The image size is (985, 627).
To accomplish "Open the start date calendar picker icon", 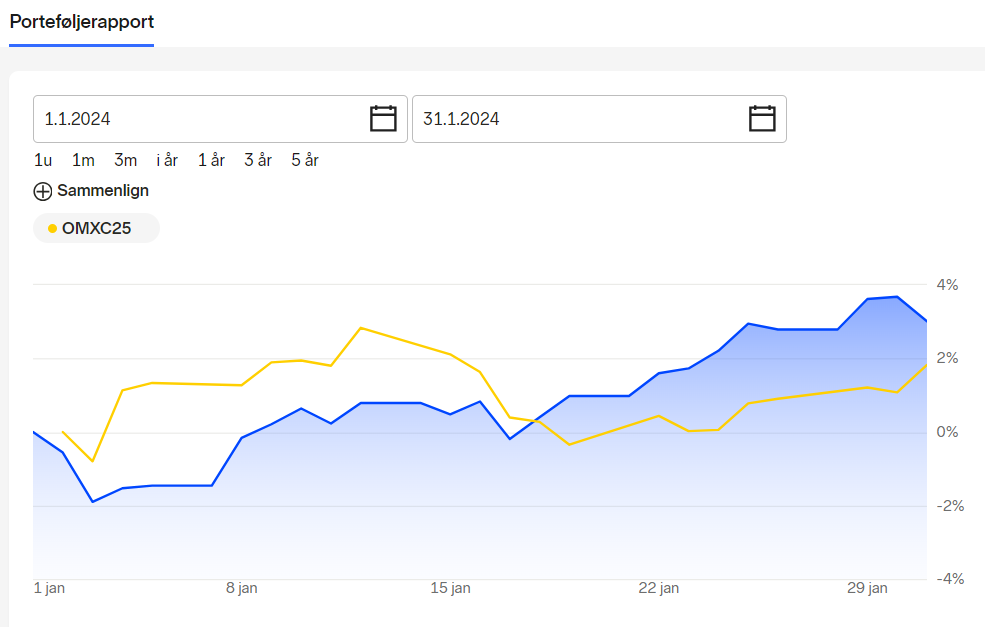I will pos(383,118).
